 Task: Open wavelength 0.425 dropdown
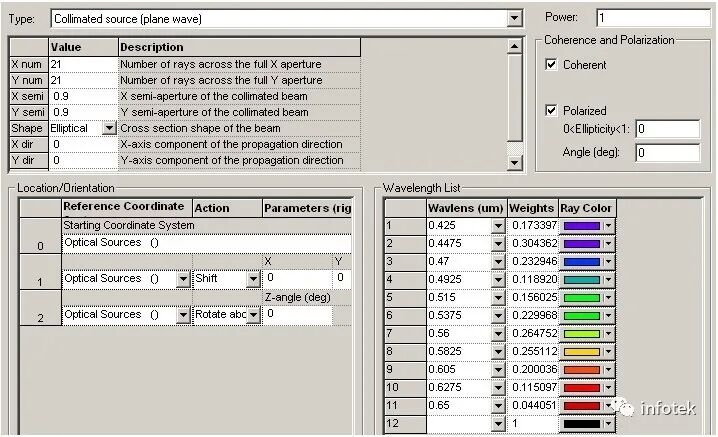(498, 225)
